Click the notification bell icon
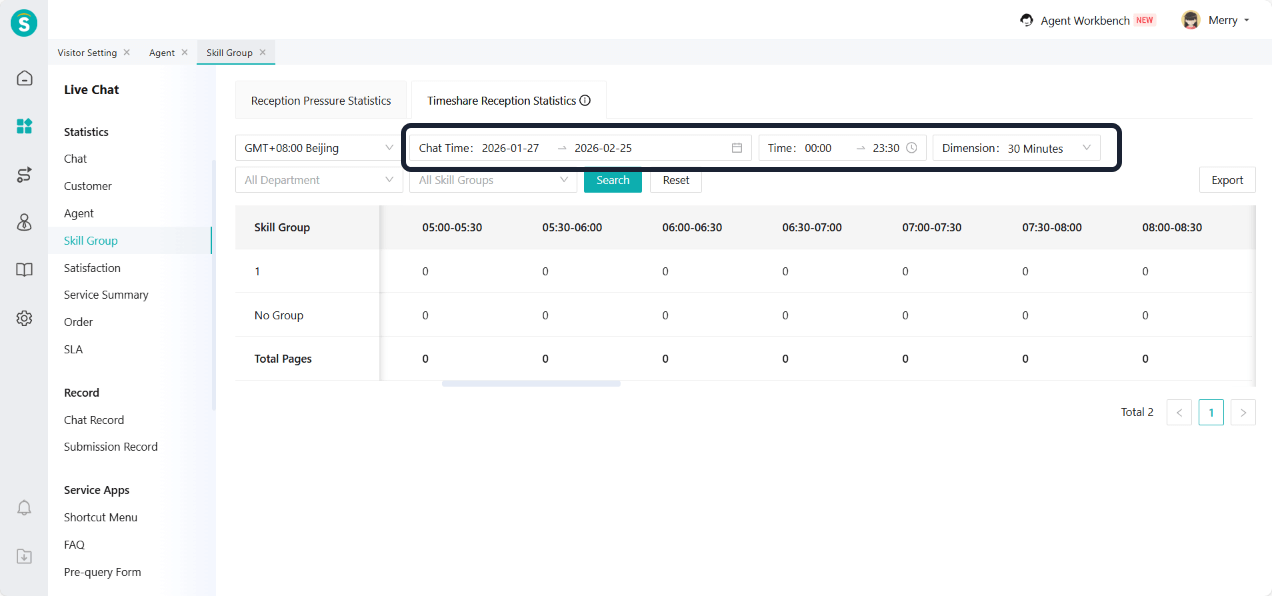Image resolution: width=1272 pixels, height=596 pixels. (x=24, y=508)
